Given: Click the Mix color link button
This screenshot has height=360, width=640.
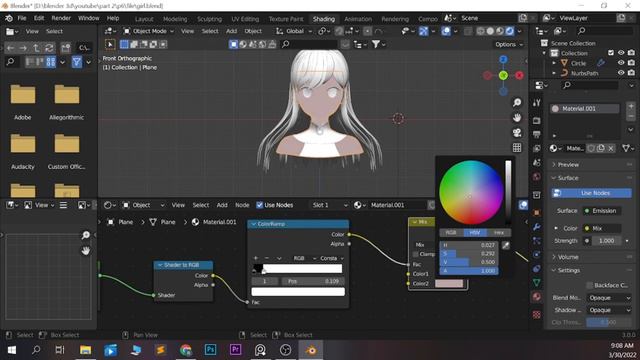Looking at the screenshot, I should (602, 228).
